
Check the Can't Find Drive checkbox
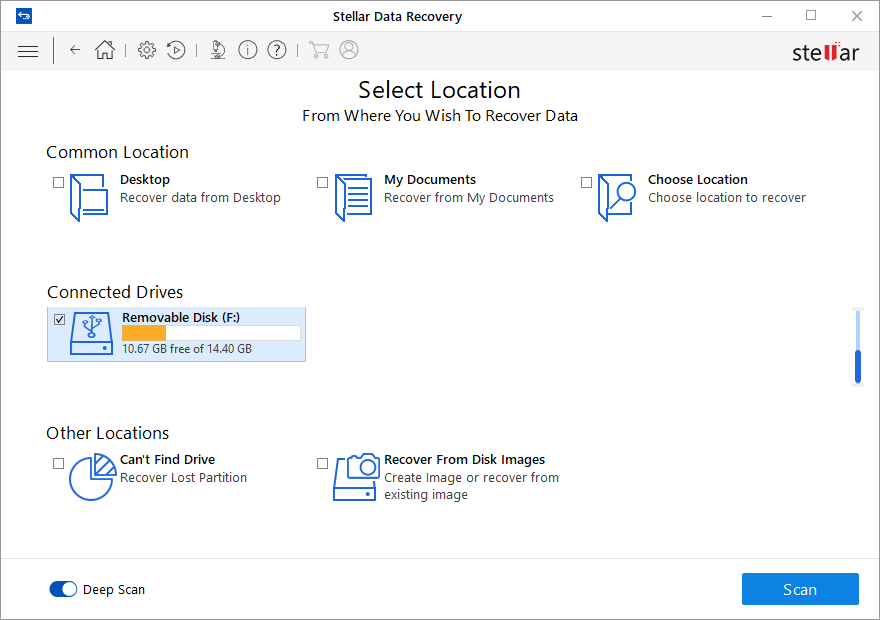point(58,463)
